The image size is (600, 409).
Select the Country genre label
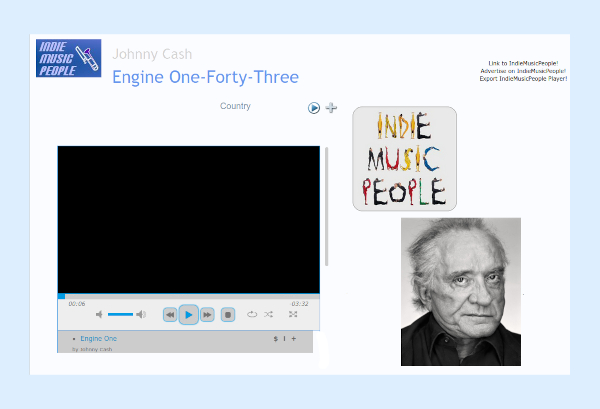tap(235, 106)
